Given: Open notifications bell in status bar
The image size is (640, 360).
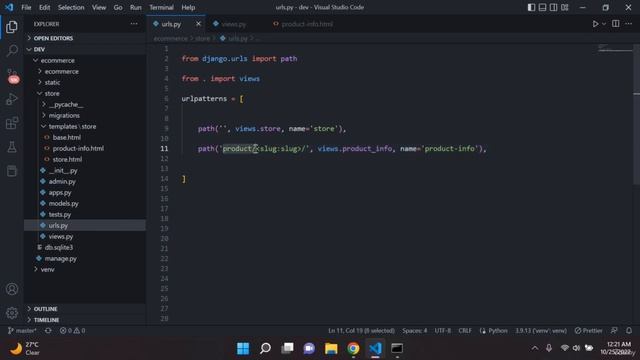Looking at the screenshot, I should coord(629,330).
